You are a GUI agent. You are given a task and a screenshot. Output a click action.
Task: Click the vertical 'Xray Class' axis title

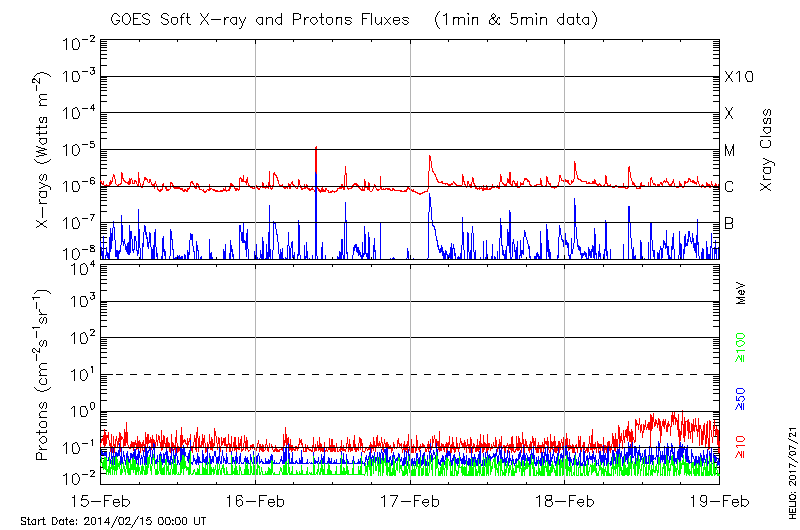click(x=766, y=150)
